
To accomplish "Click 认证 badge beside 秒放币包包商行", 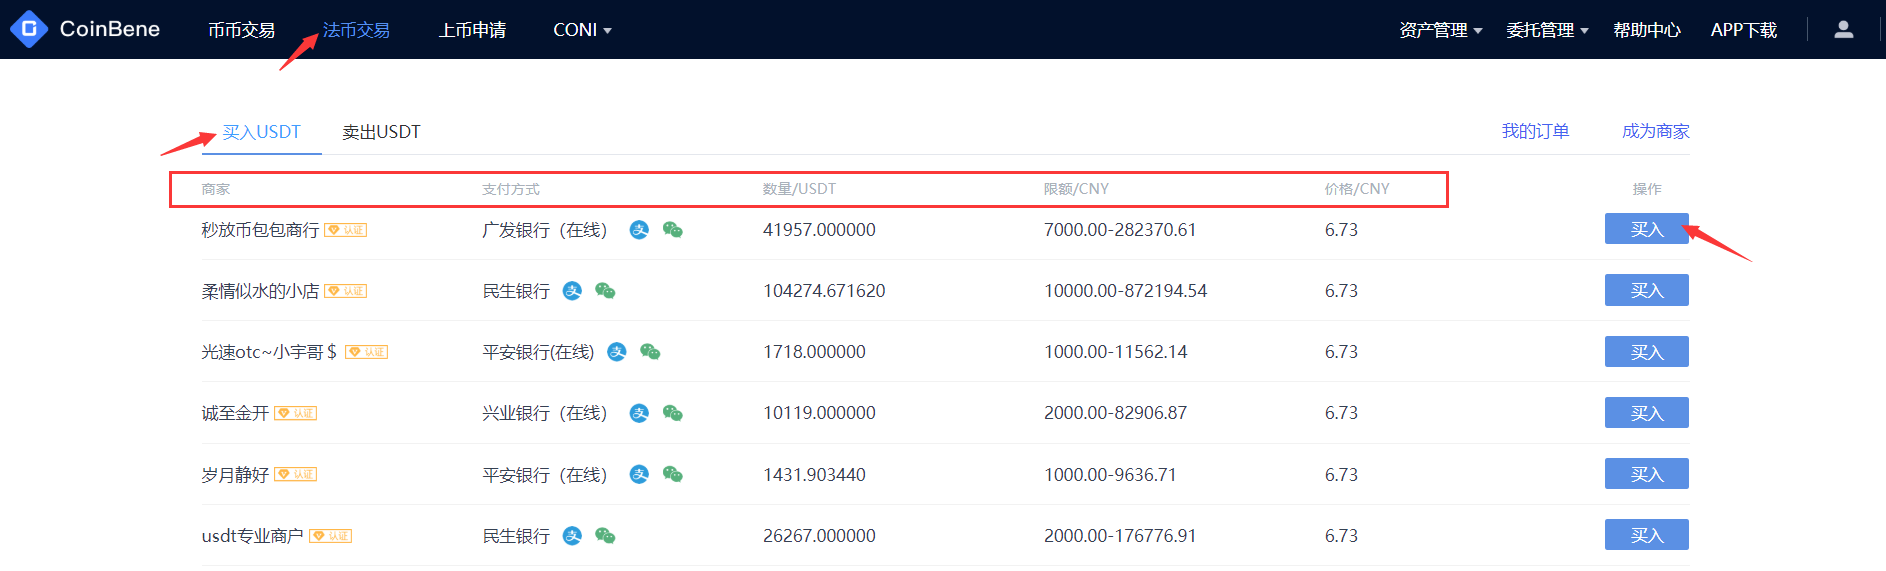I will [x=346, y=230].
